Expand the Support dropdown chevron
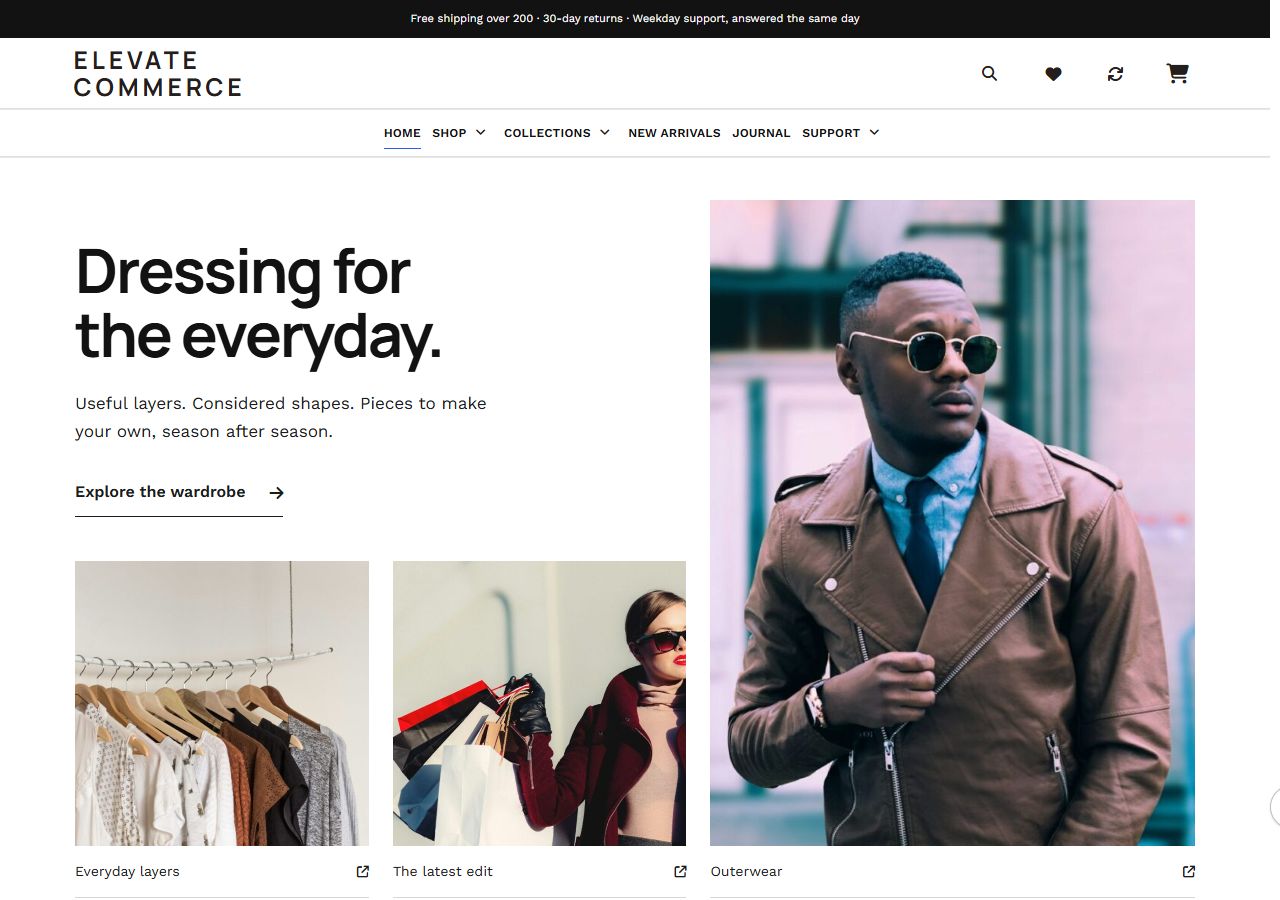Image resolution: width=1280 pixels, height=900 pixels. (x=874, y=132)
